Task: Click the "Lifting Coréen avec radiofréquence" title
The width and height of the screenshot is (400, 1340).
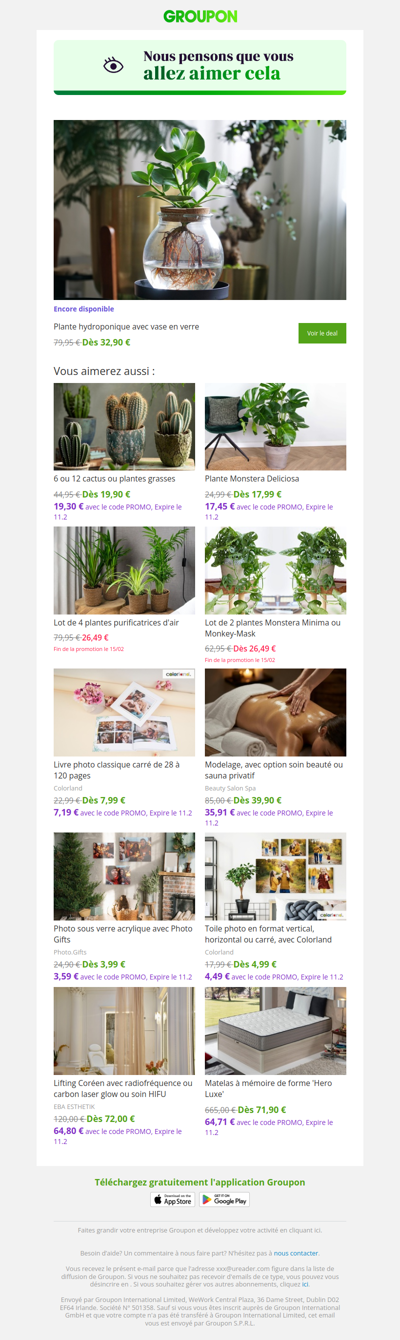Action: click(x=123, y=1088)
